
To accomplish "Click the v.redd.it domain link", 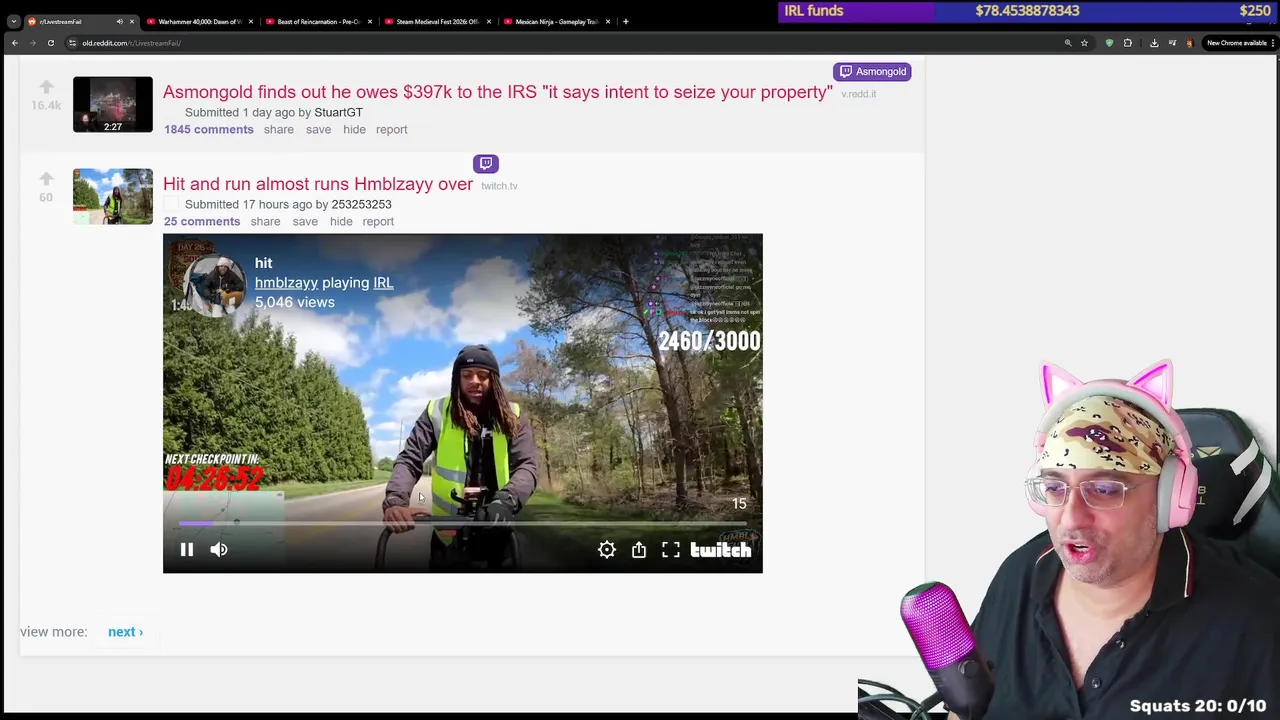I will (x=858, y=94).
